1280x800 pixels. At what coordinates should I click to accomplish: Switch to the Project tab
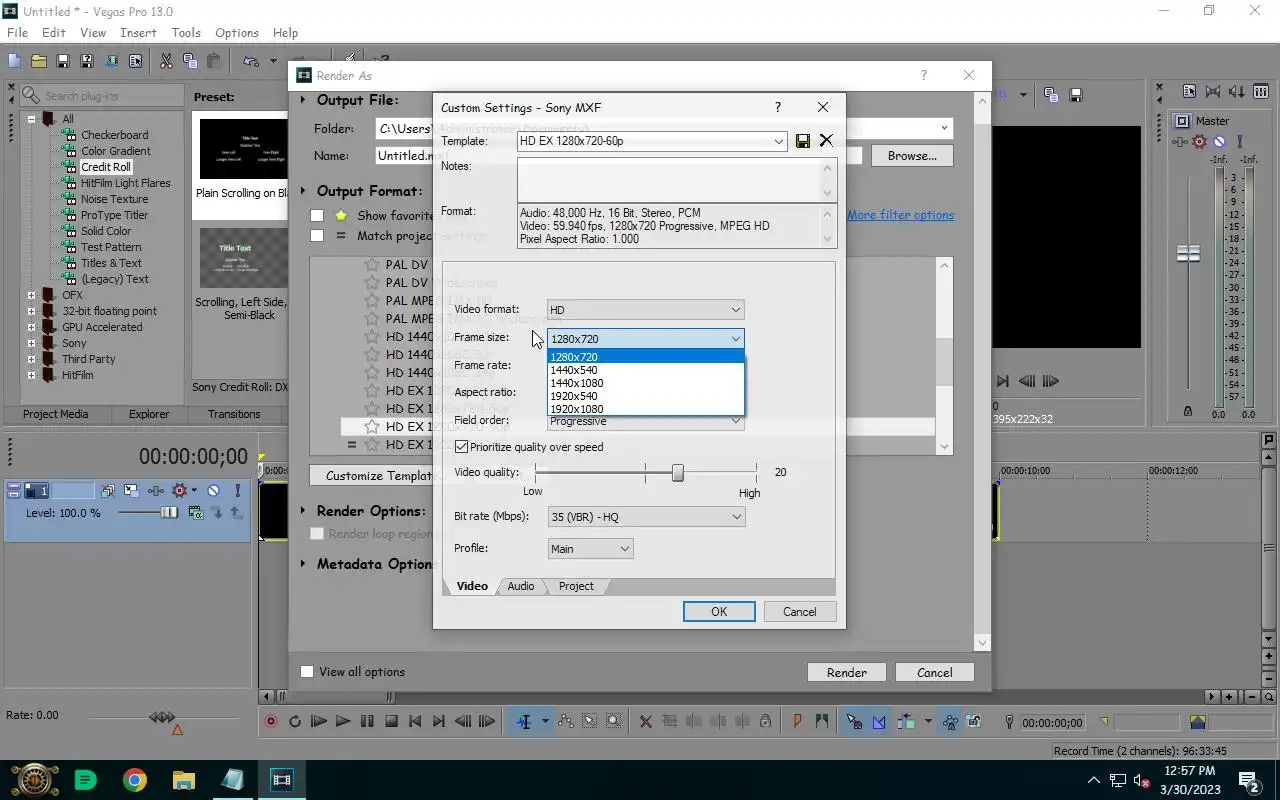576,586
